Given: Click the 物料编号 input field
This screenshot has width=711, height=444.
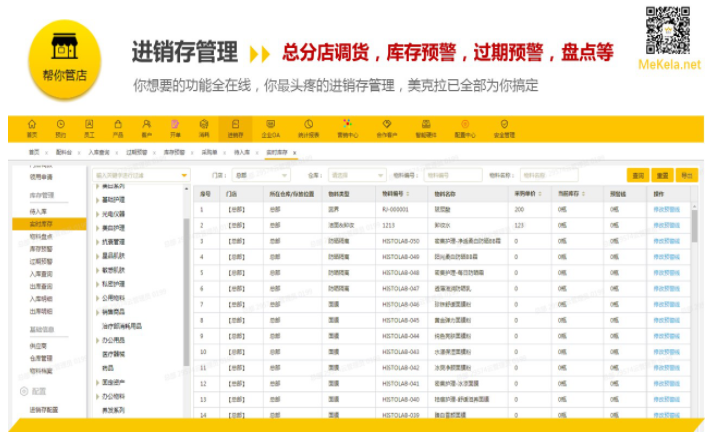Looking at the screenshot, I should pos(453,175).
